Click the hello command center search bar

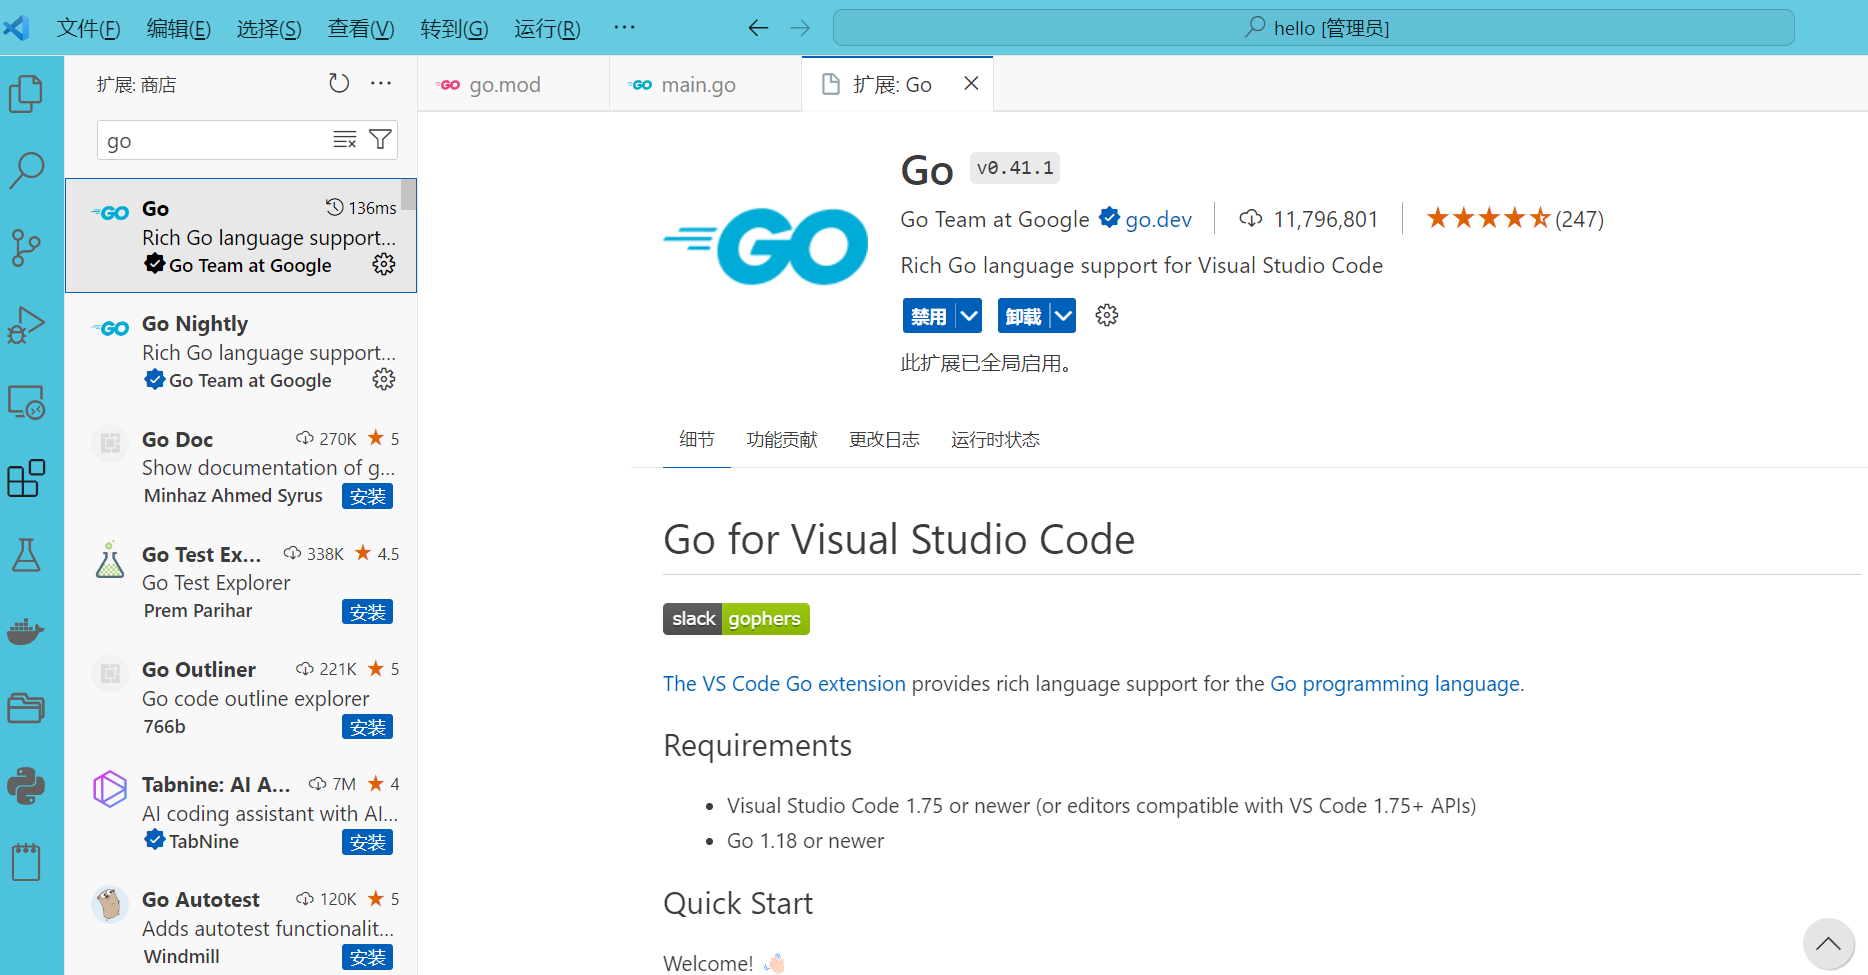pyautogui.click(x=1313, y=28)
